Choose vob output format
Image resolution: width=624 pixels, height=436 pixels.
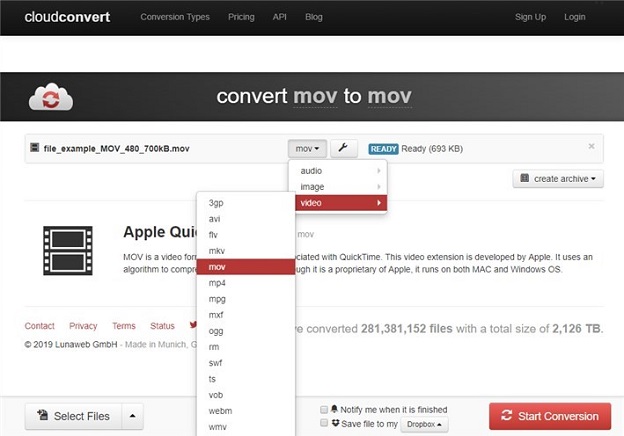tap(246, 395)
